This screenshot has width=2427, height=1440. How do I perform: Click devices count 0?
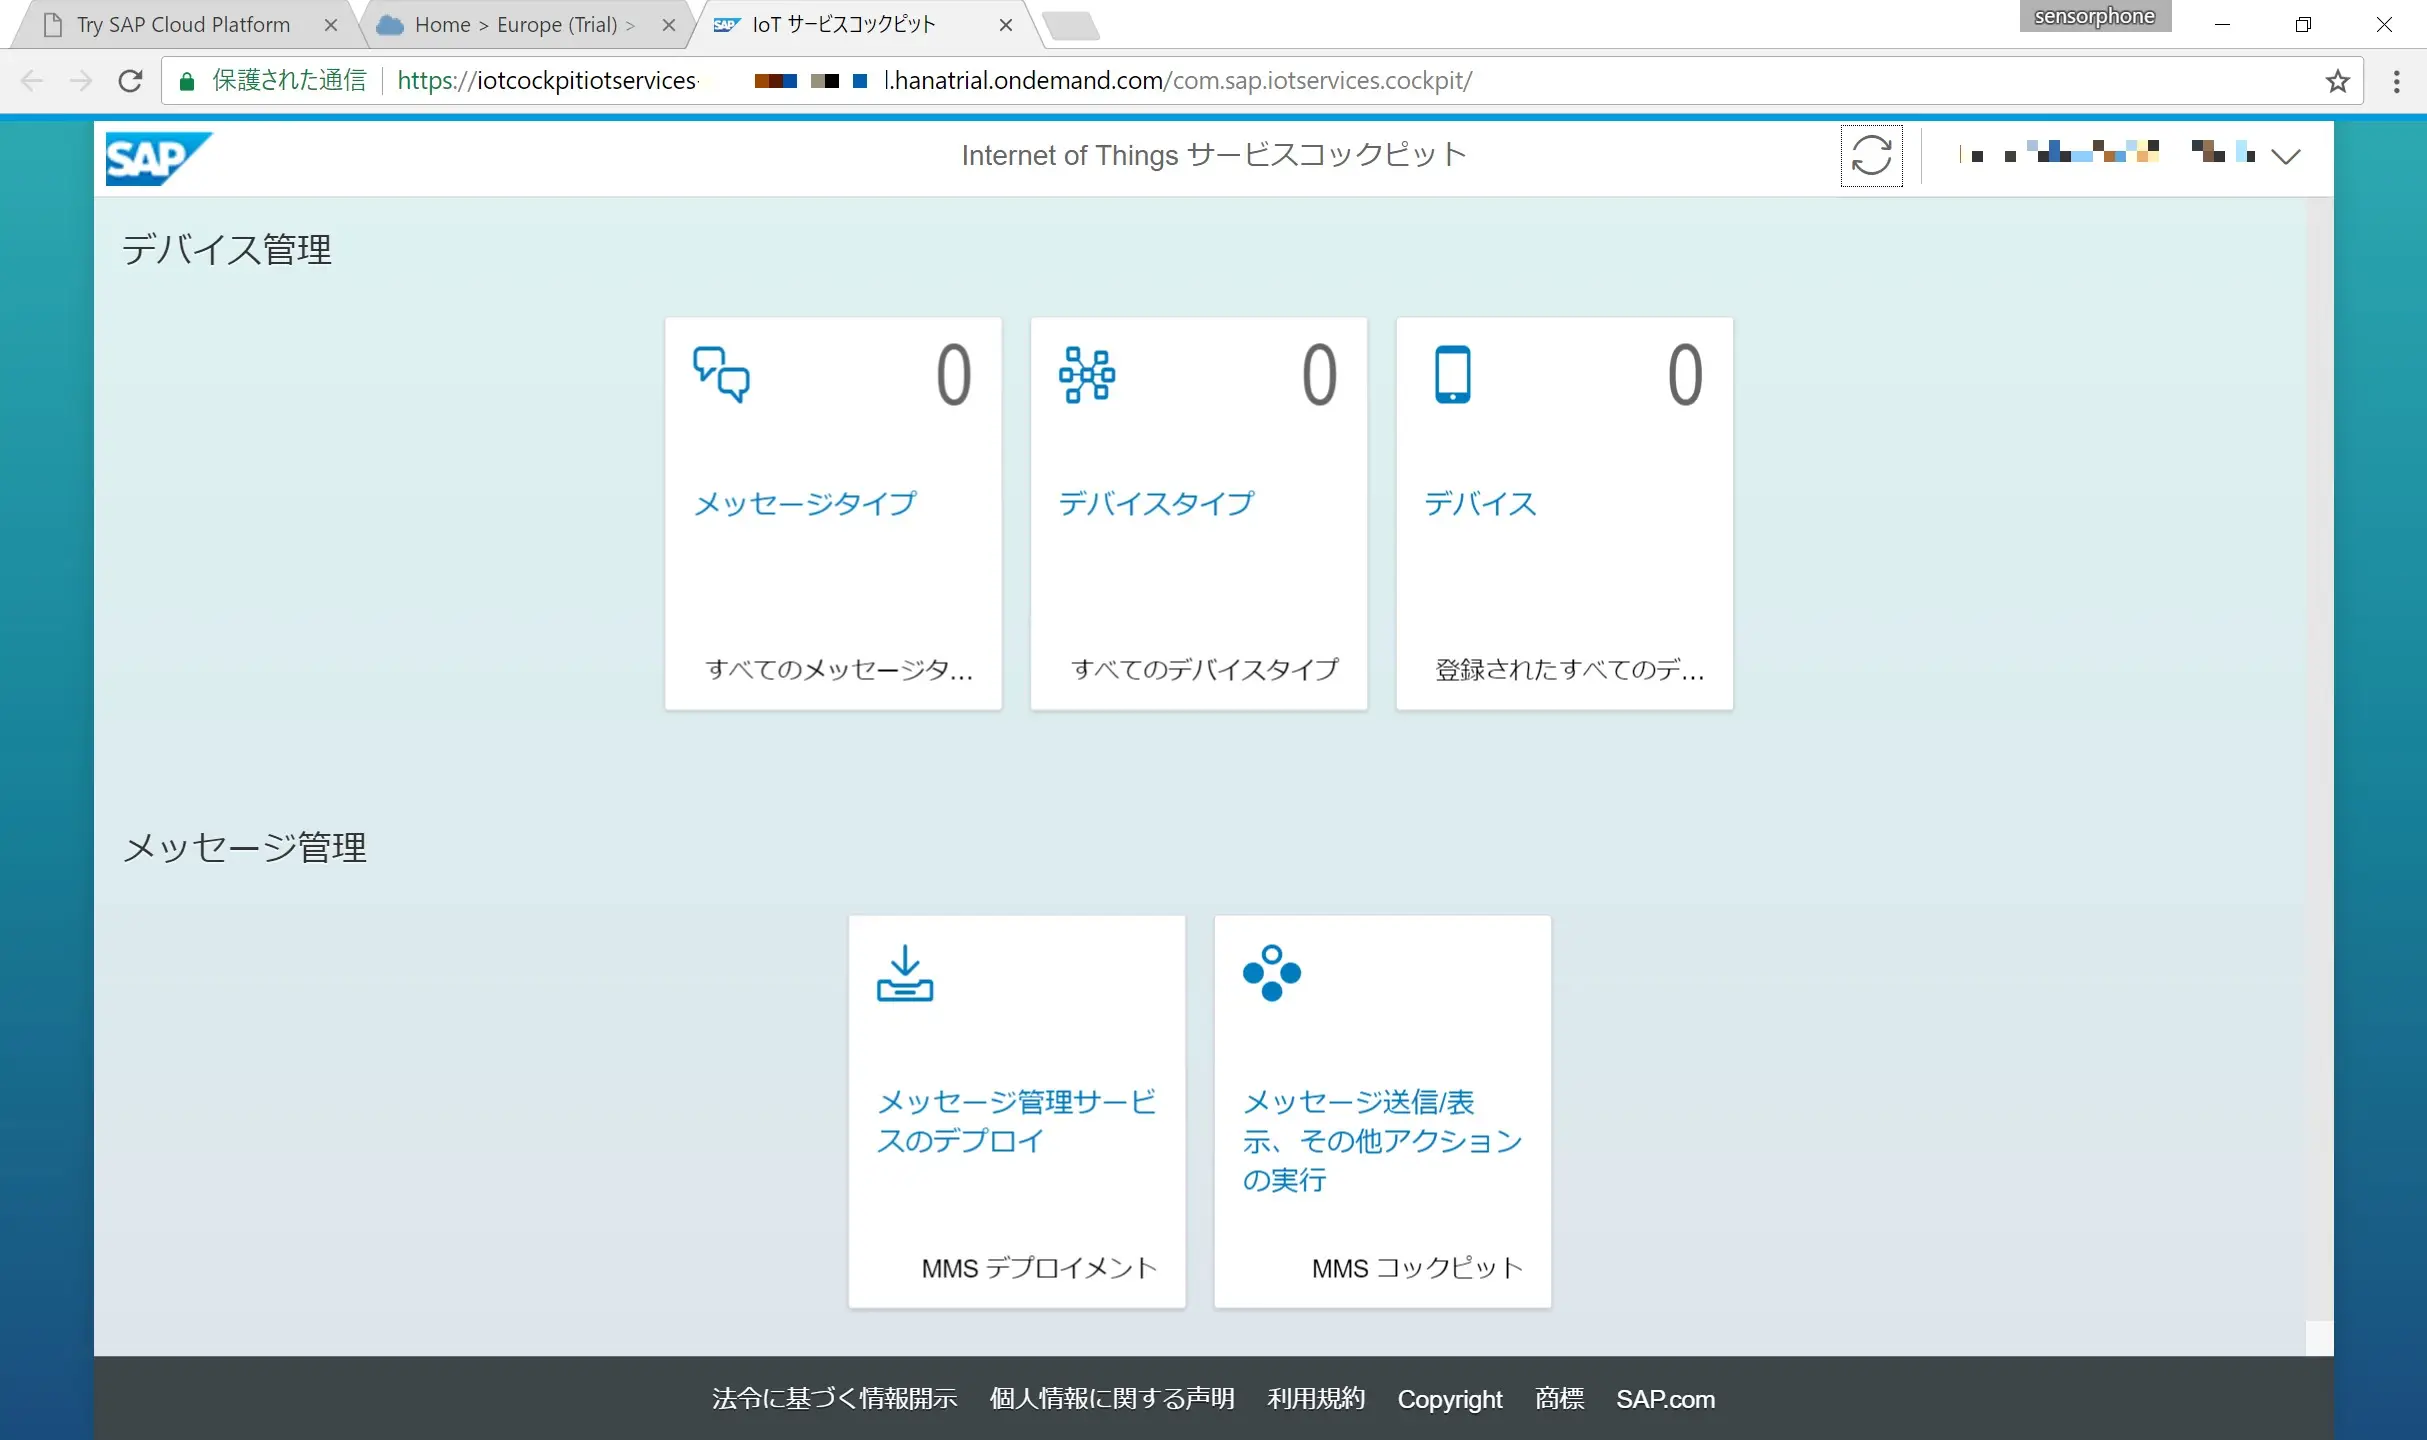point(1685,375)
